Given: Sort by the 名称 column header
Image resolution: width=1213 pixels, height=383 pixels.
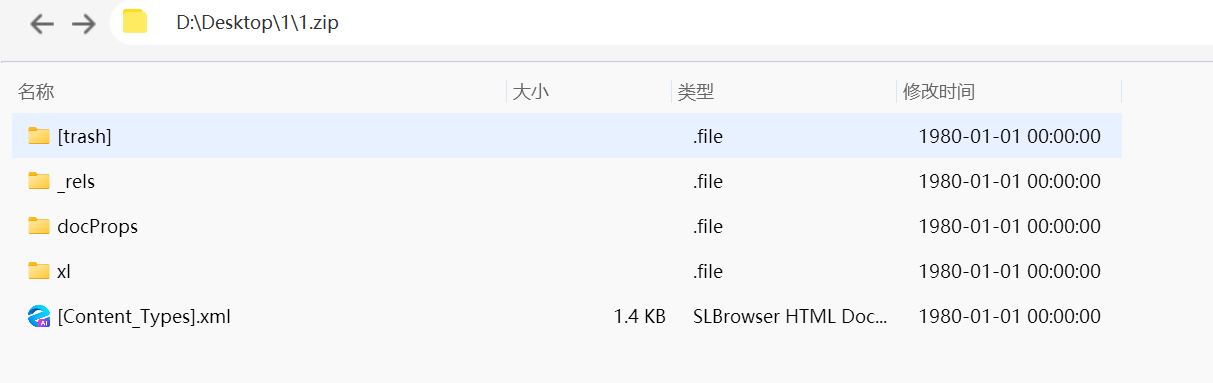Looking at the screenshot, I should click(x=36, y=92).
